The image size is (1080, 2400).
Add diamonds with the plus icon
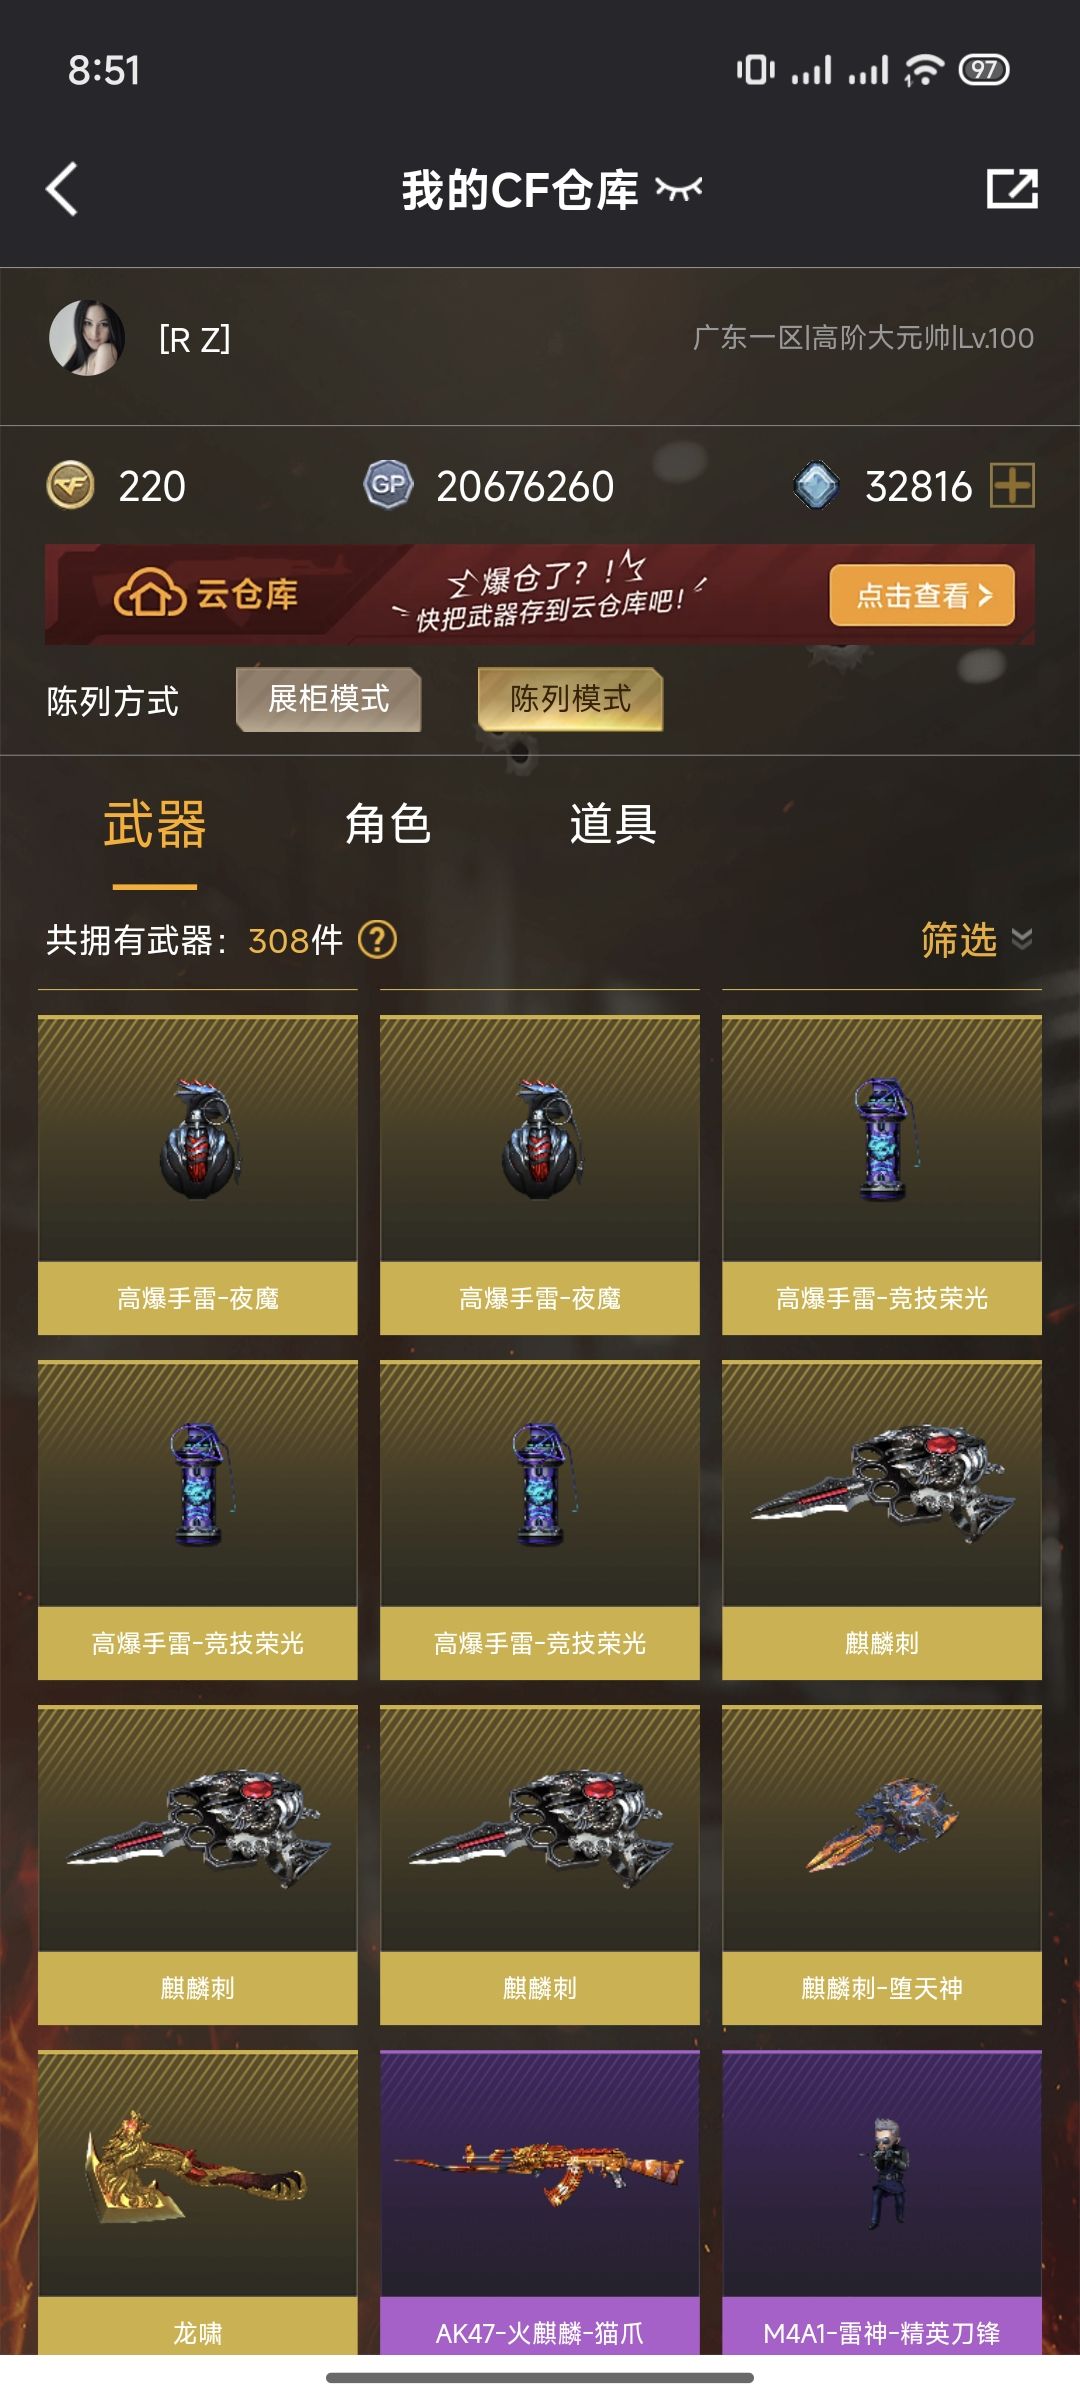[1012, 486]
